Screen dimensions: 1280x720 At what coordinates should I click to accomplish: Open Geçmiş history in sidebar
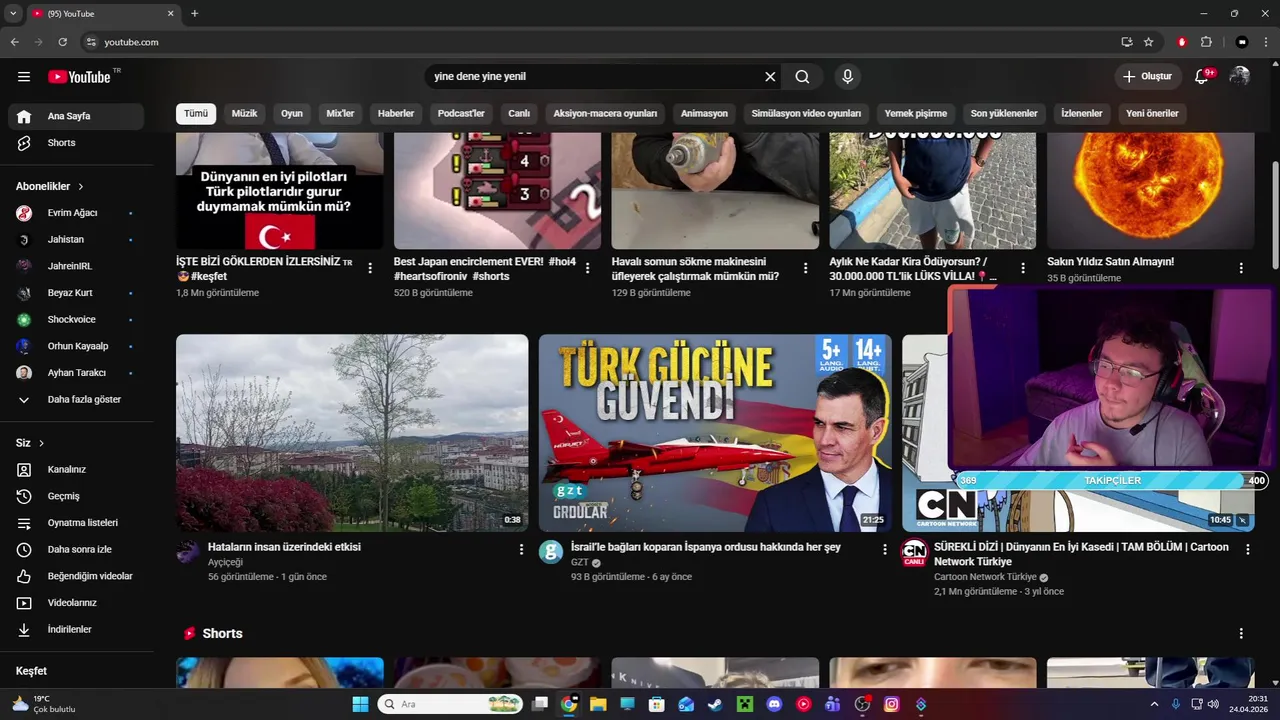point(76,496)
